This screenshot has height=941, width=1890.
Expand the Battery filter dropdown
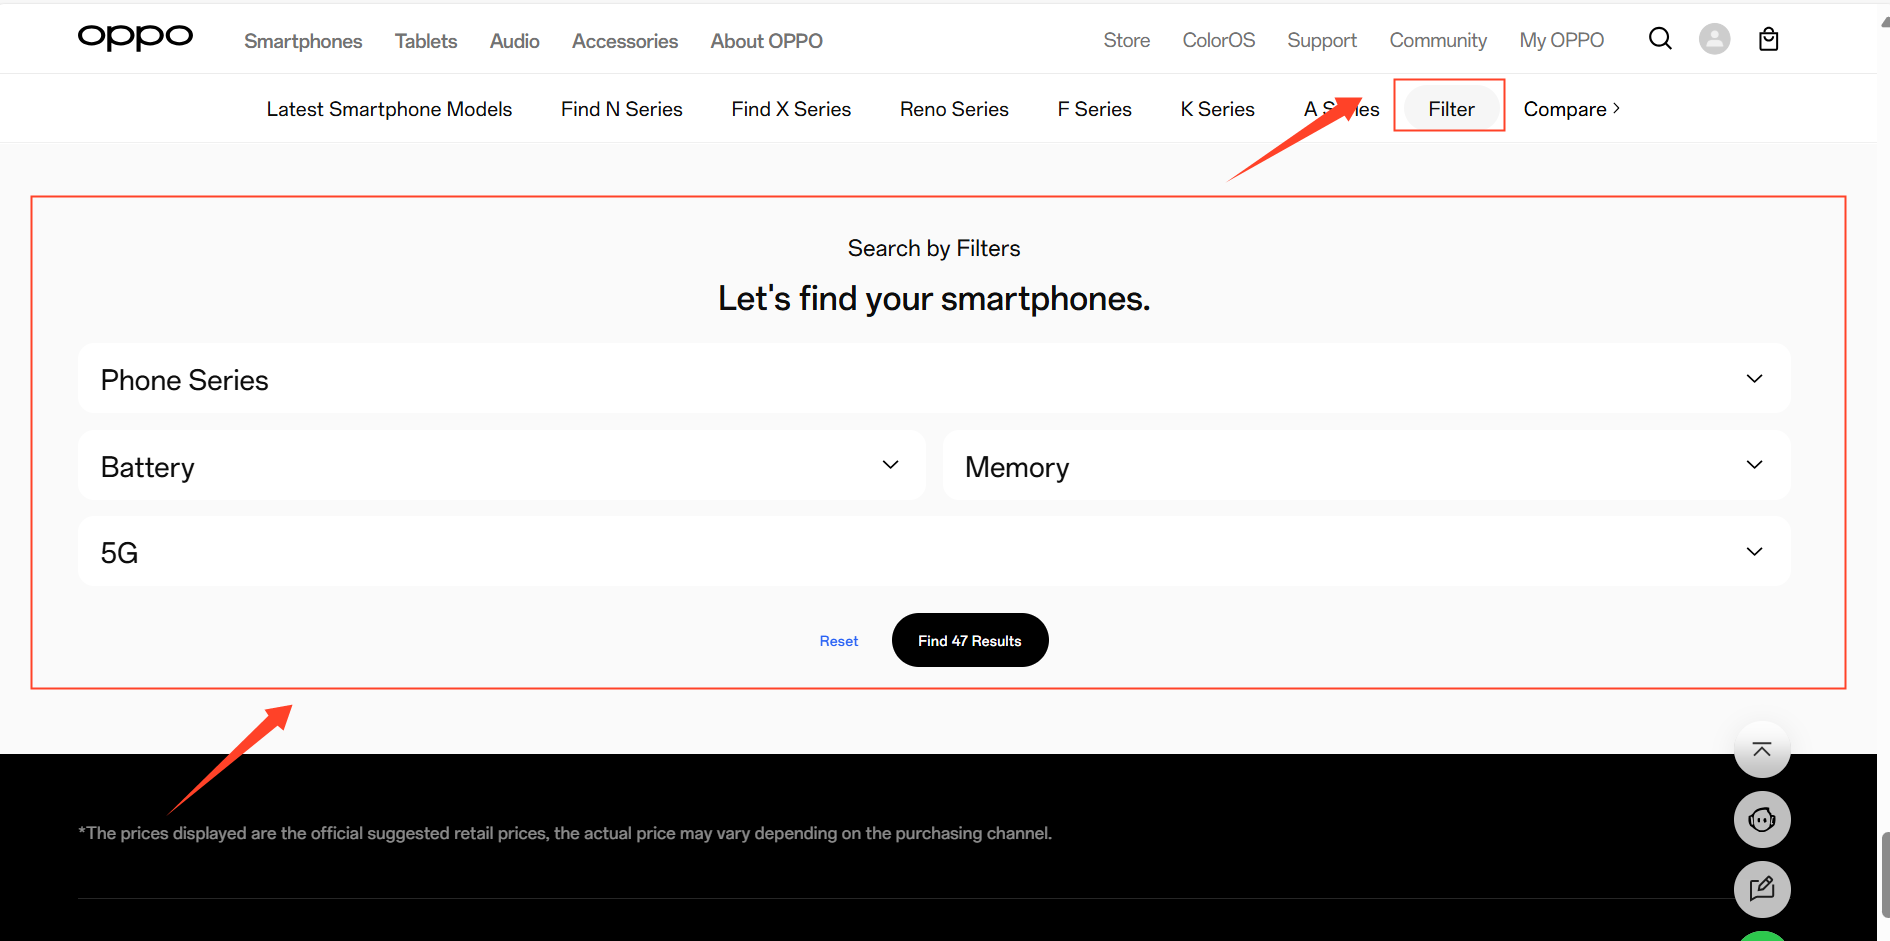[502, 465]
